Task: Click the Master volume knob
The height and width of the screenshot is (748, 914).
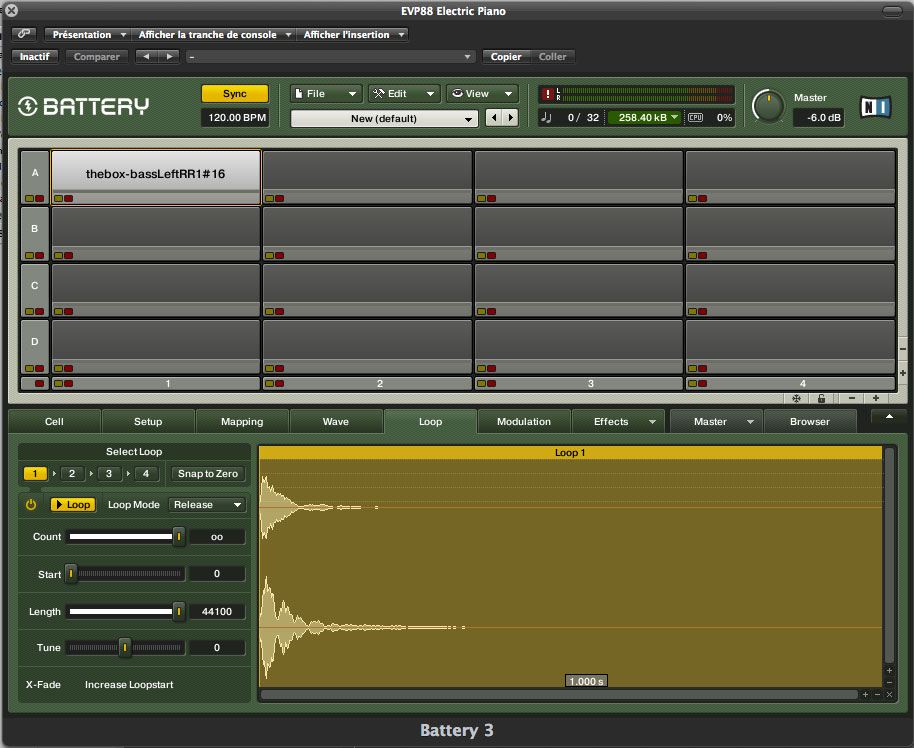Action: pyautogui.click(x=768, y=107)
